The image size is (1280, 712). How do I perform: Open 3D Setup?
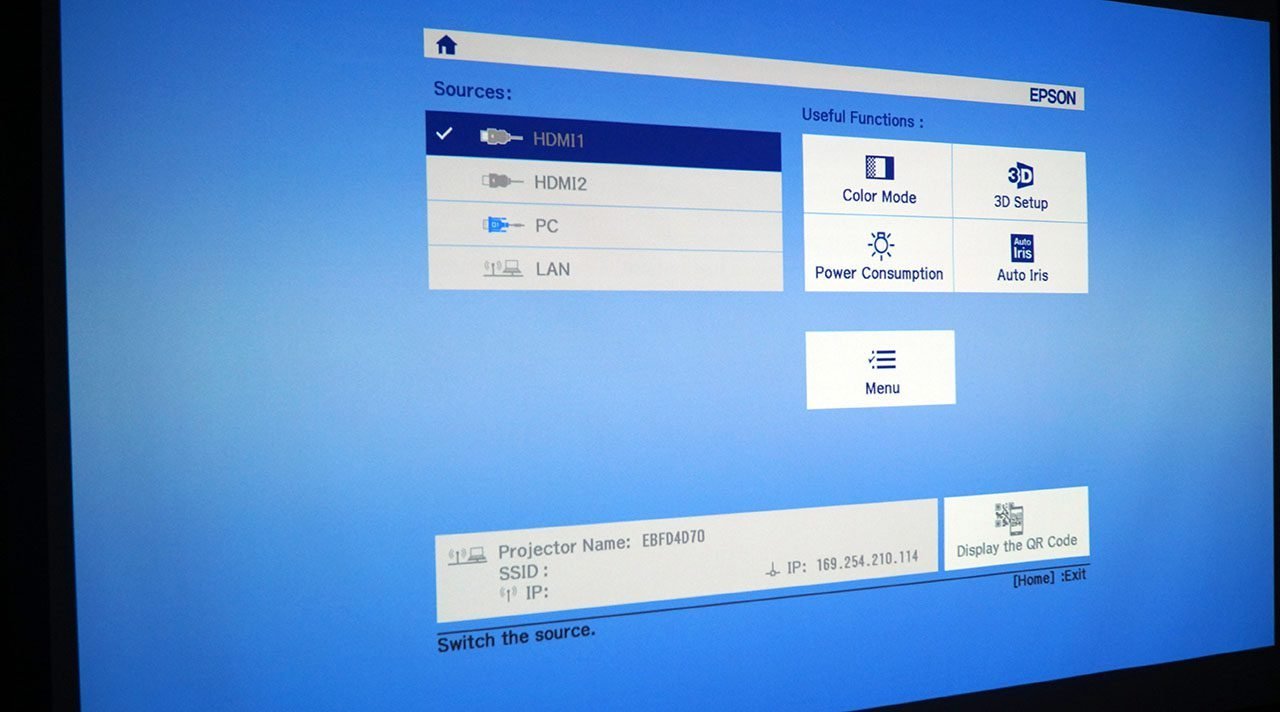click(1020, 185)
